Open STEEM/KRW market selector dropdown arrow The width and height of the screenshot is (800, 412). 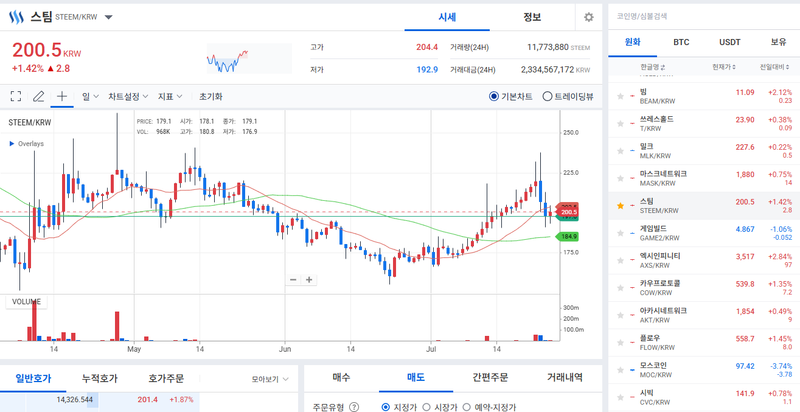109,17
